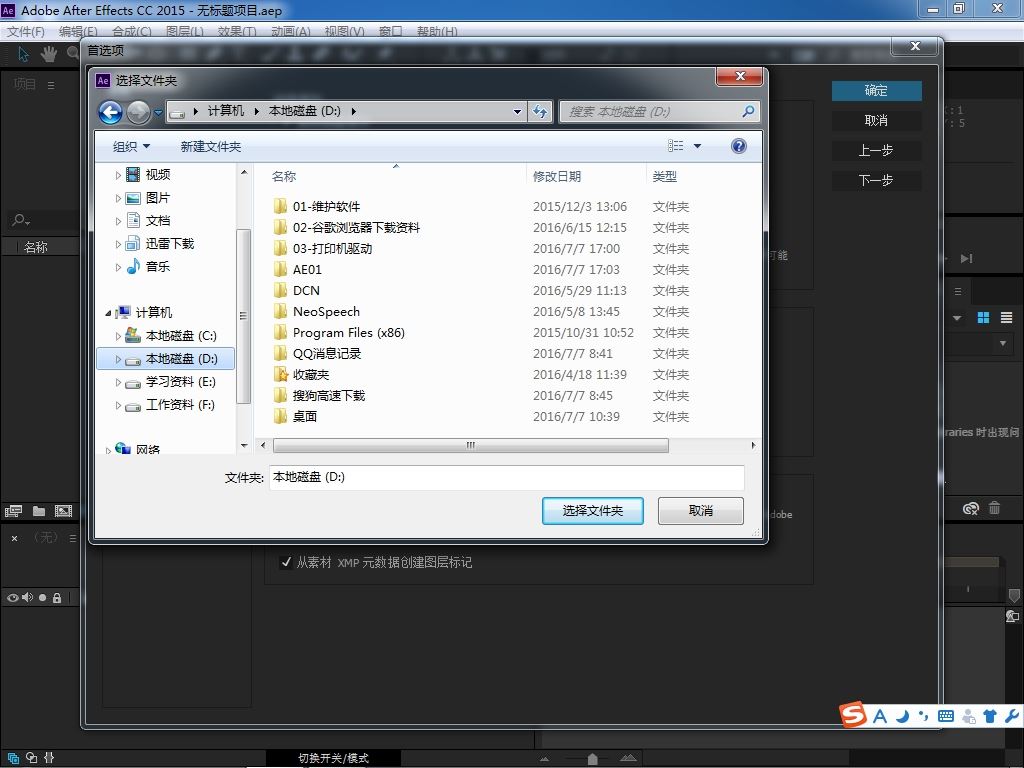The width and height of the screenshot is (1024, 768).
Task: Collapse the 计算机 tree node
Action: [108, 313]
